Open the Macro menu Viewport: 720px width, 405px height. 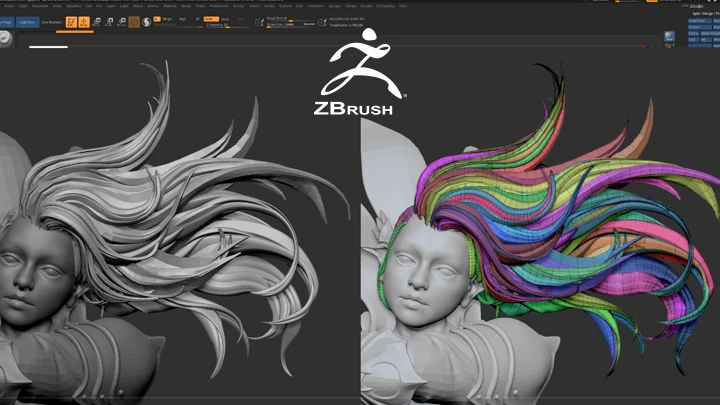click(x=138, y=6)
